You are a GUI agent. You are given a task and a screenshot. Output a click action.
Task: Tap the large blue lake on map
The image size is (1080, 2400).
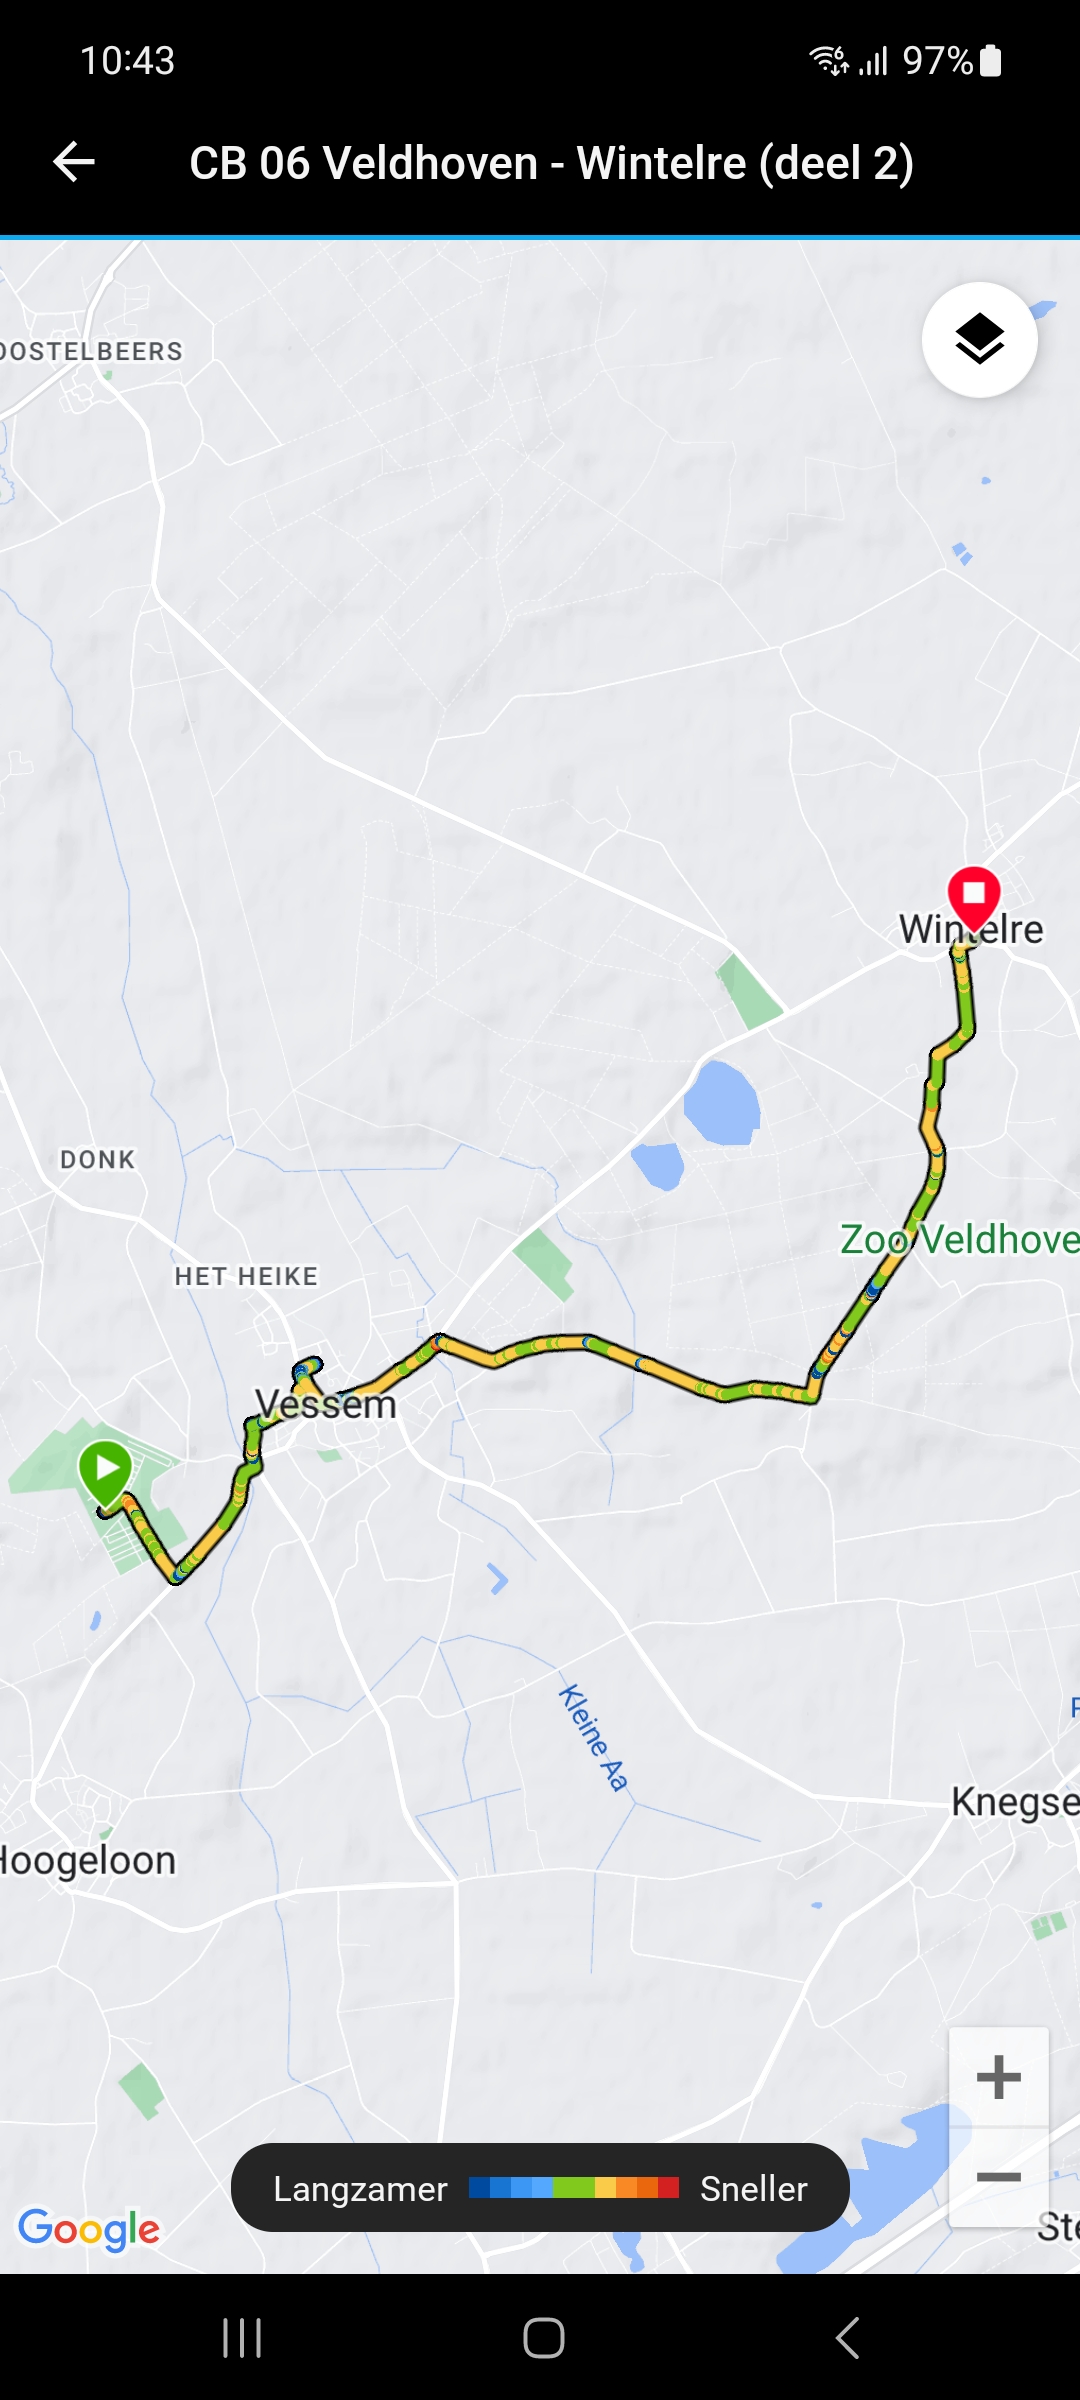(x=721, y=1103)
